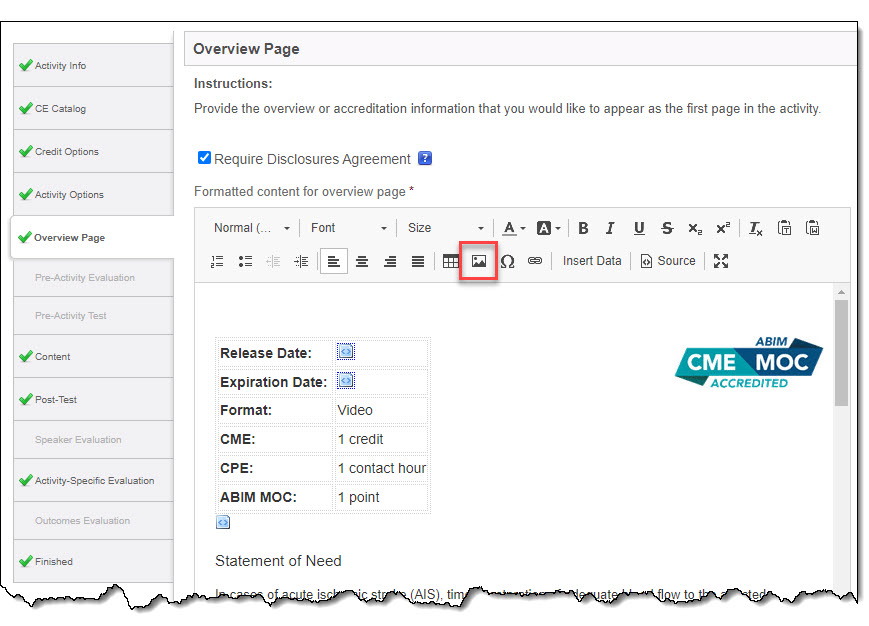Click the Insert Data button
The height and width of the screenshot is (626, 869).
[x=591, y=261]
